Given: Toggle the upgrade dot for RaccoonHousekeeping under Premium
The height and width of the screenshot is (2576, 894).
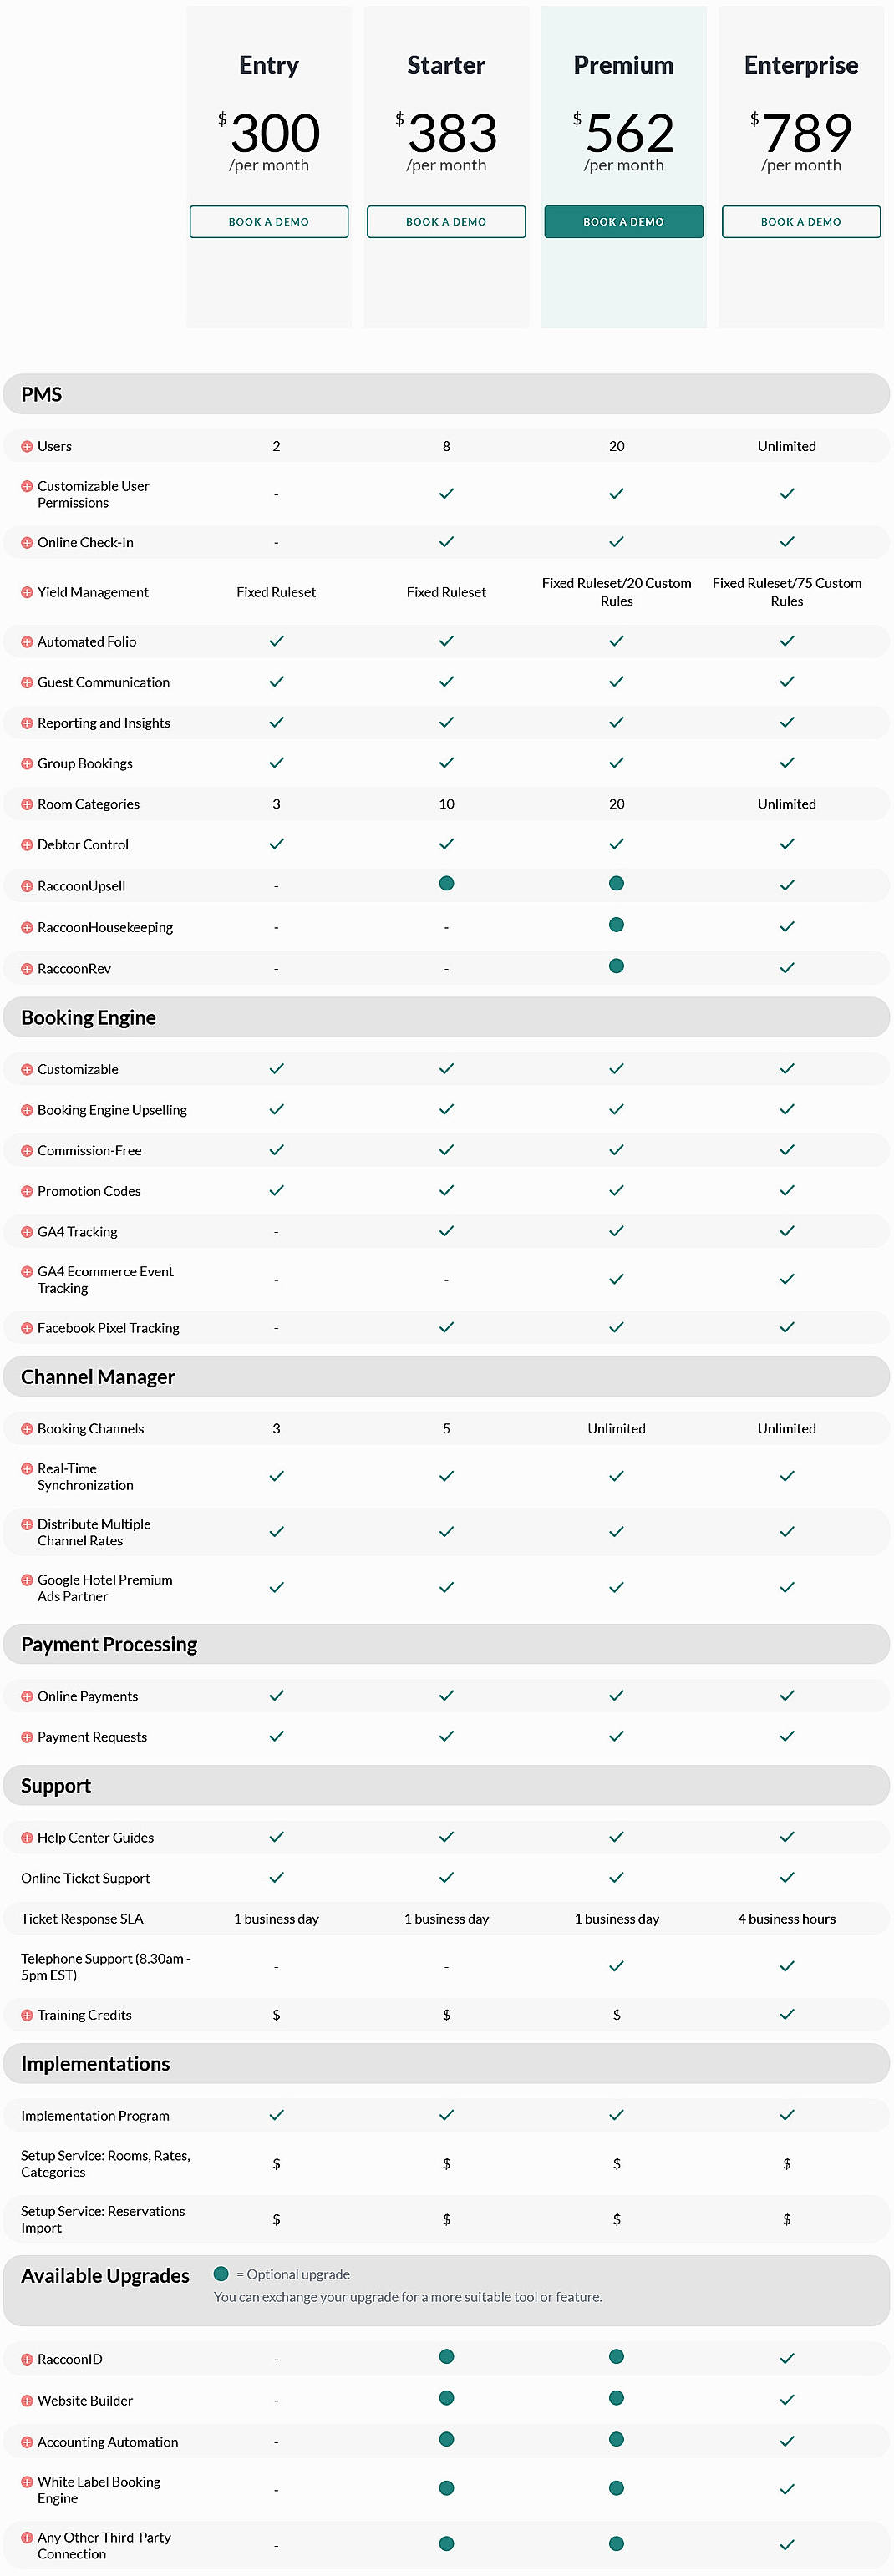Looking at the screenshot, I should [x=617, y=925].
